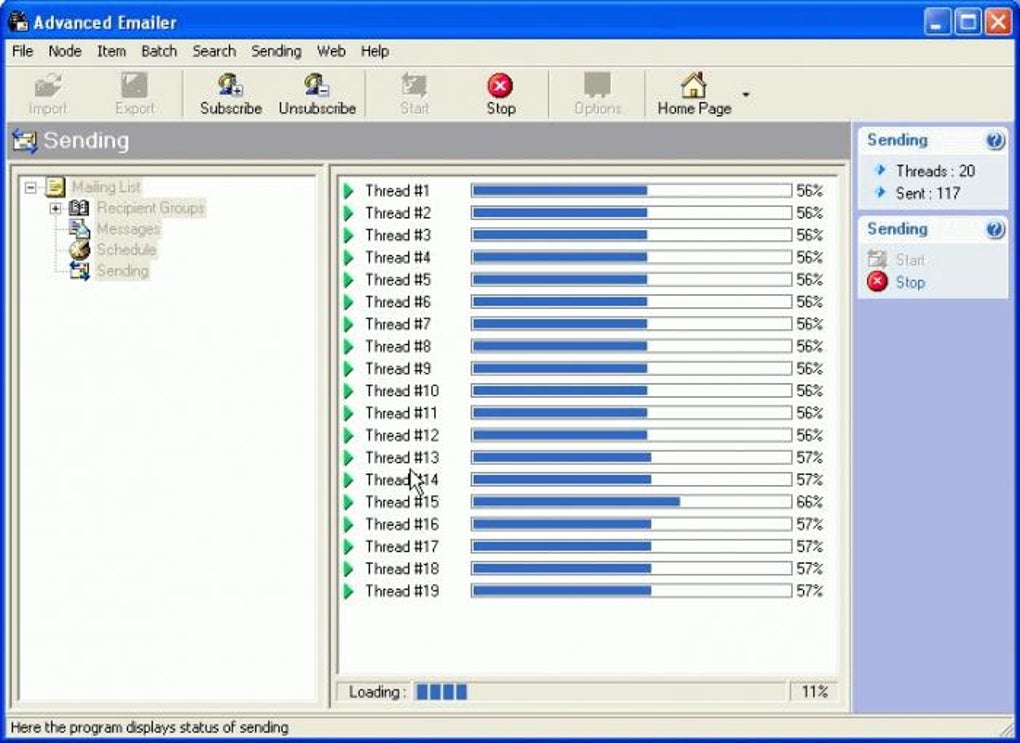Click the Thread #18 label
Viewport: 1020px width, 743px height.
point(402,569)
